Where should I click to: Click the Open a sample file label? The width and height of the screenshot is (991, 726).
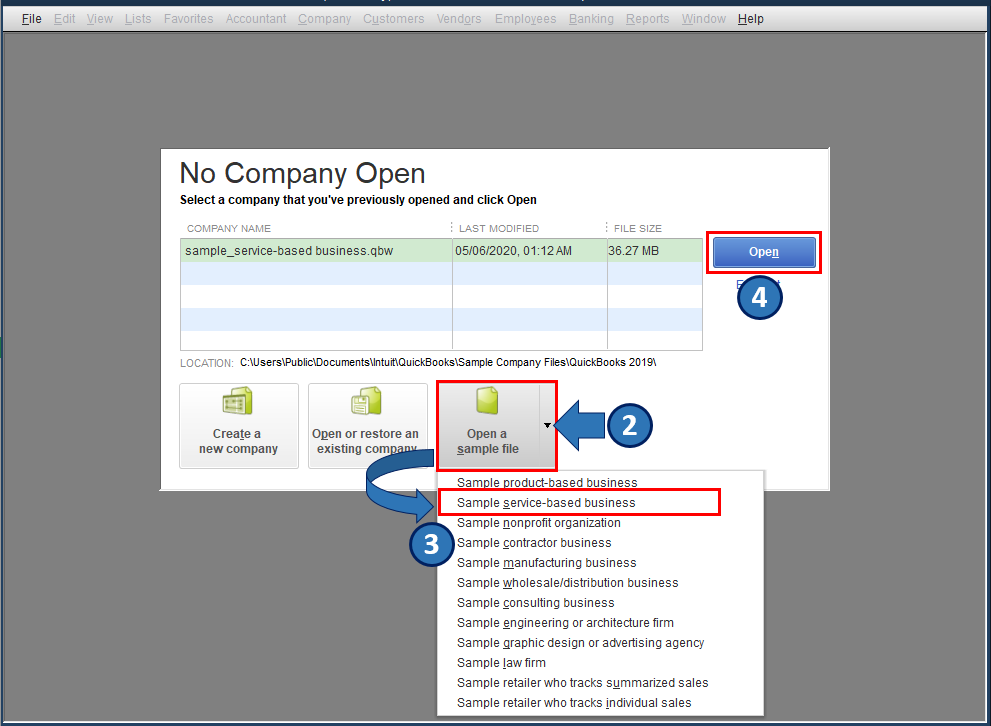487,441
